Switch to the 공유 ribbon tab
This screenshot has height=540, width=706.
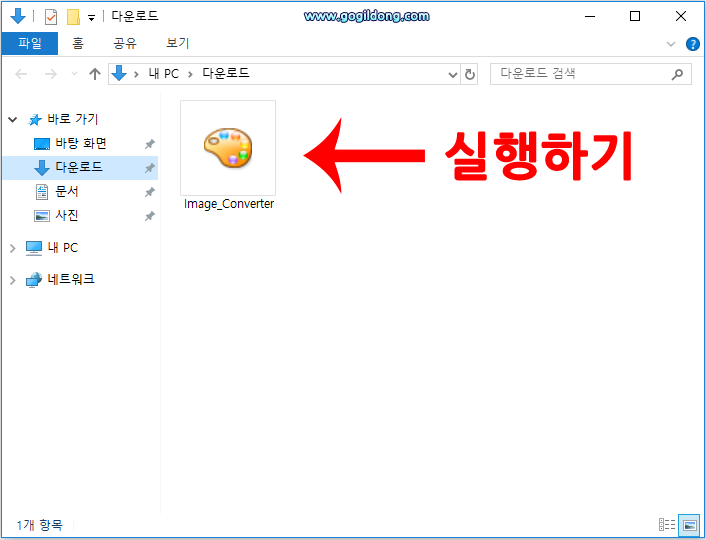125,43
